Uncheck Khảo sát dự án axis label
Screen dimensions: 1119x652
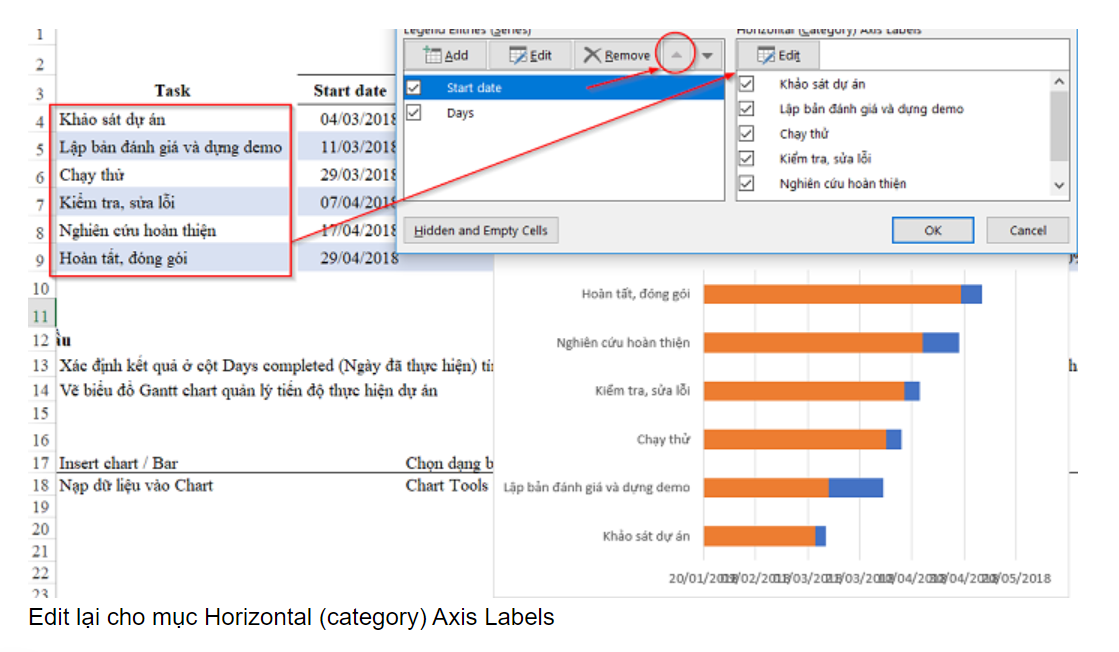[746, 84]
